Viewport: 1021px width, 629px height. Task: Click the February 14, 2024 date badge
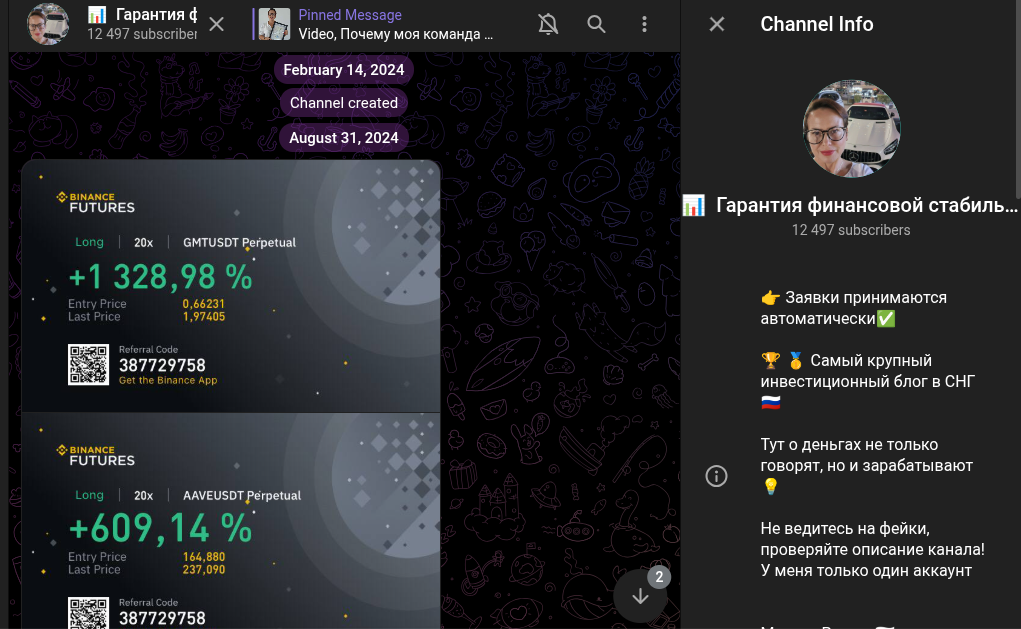pyautogui.click(x=343, y=70)
